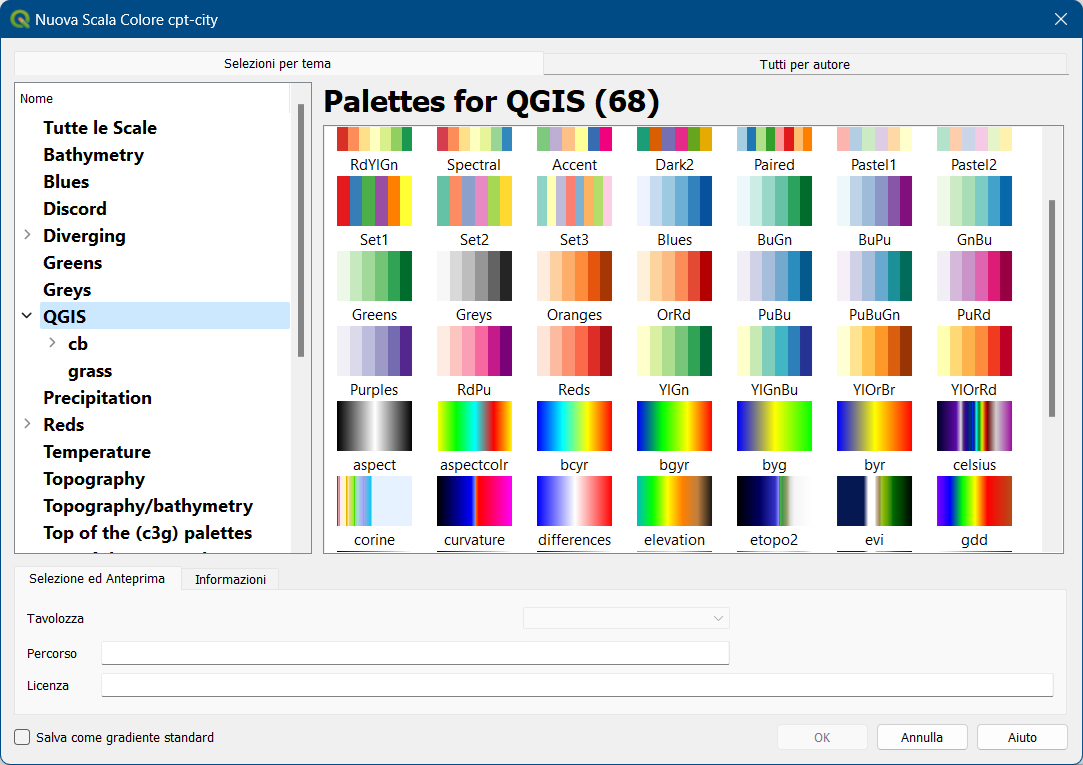The image size is (1083, 765).
Task: Select the Set1 palette thumbnail
Action: tap(374, 201)
